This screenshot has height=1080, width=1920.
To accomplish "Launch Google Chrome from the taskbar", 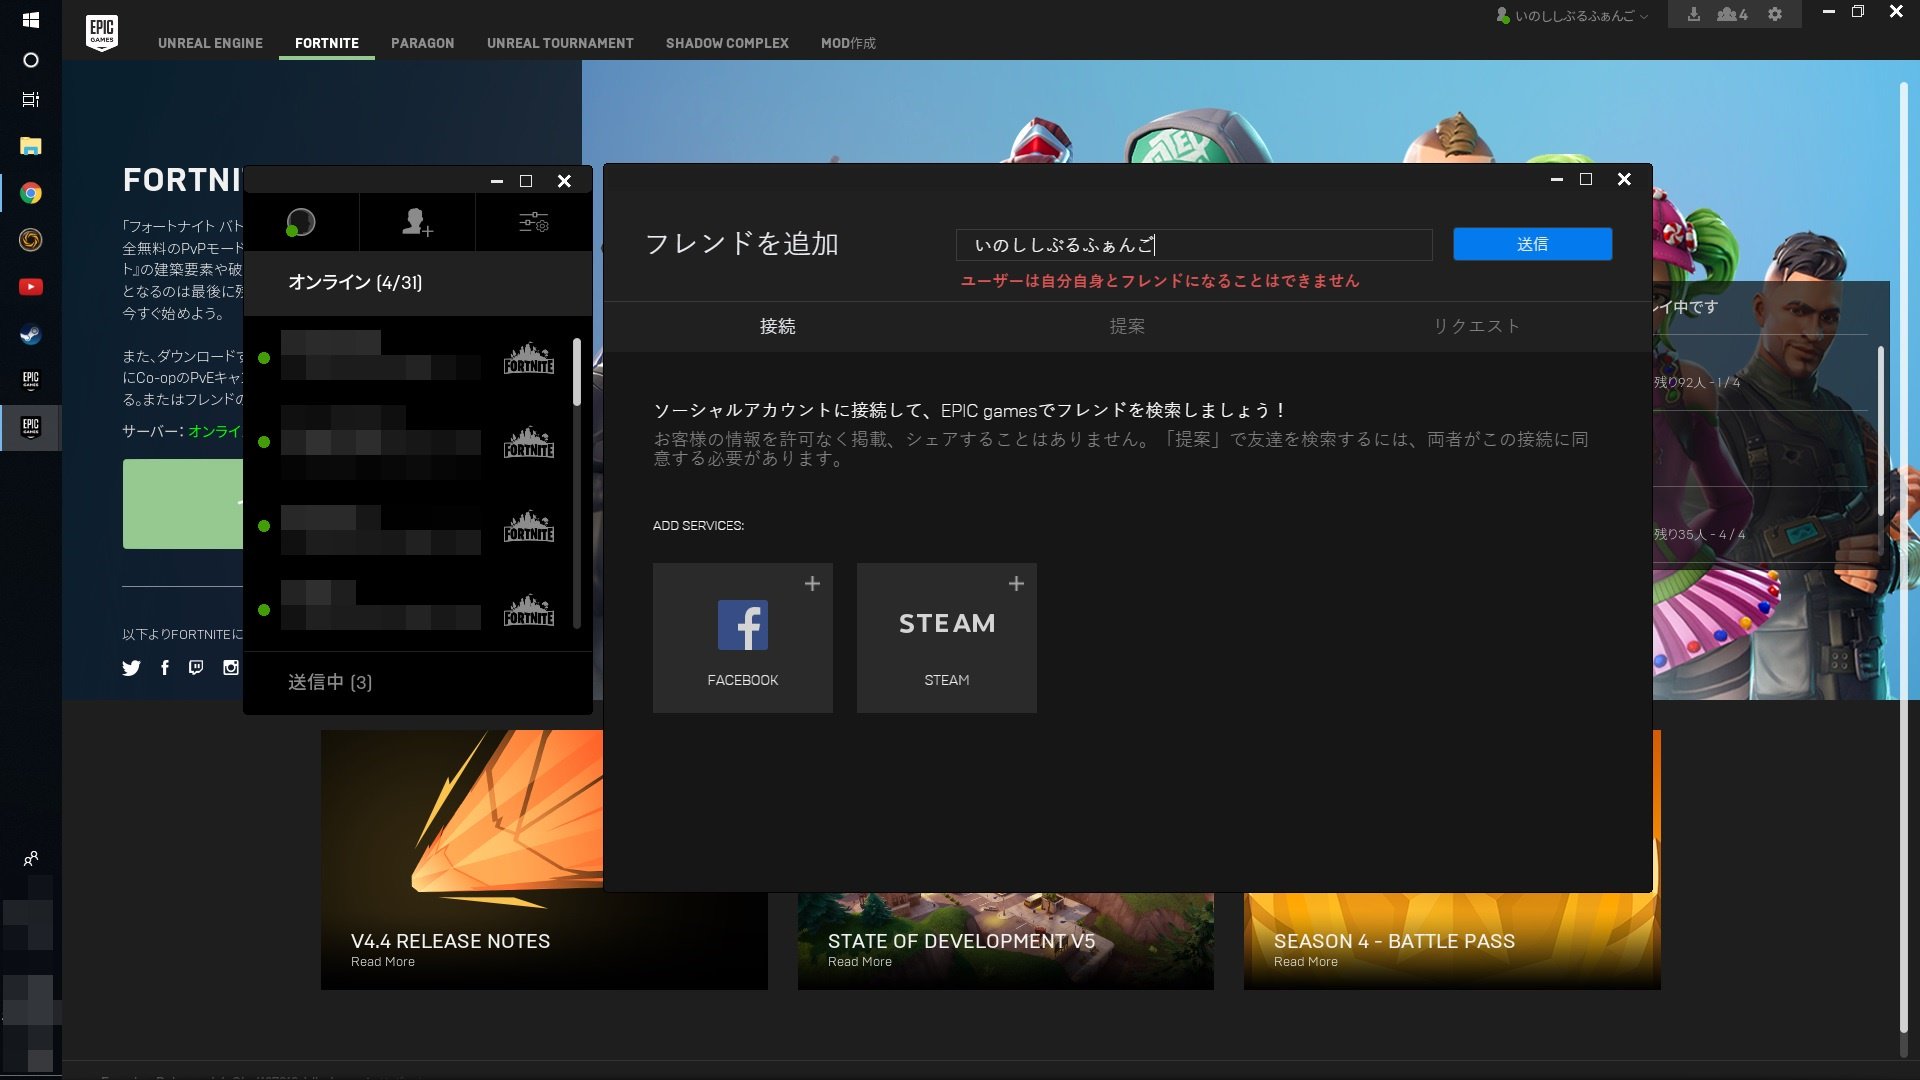I will point(31,193).
